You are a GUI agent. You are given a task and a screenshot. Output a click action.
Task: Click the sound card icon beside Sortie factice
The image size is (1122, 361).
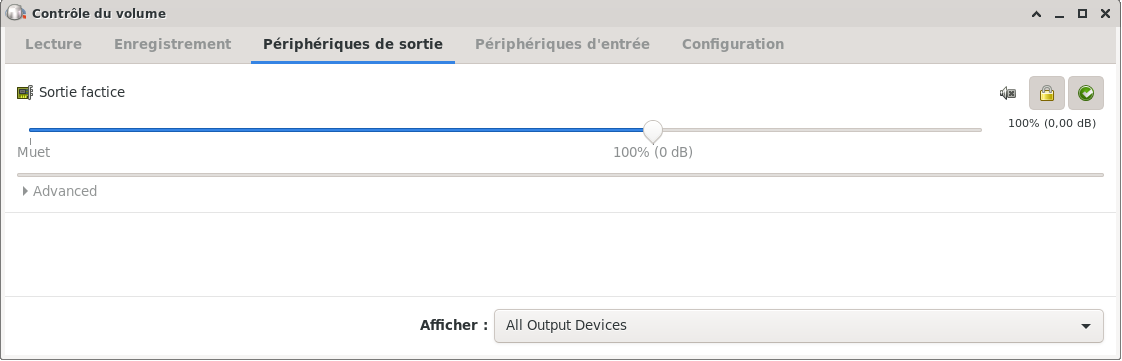[x=25, y=92]
